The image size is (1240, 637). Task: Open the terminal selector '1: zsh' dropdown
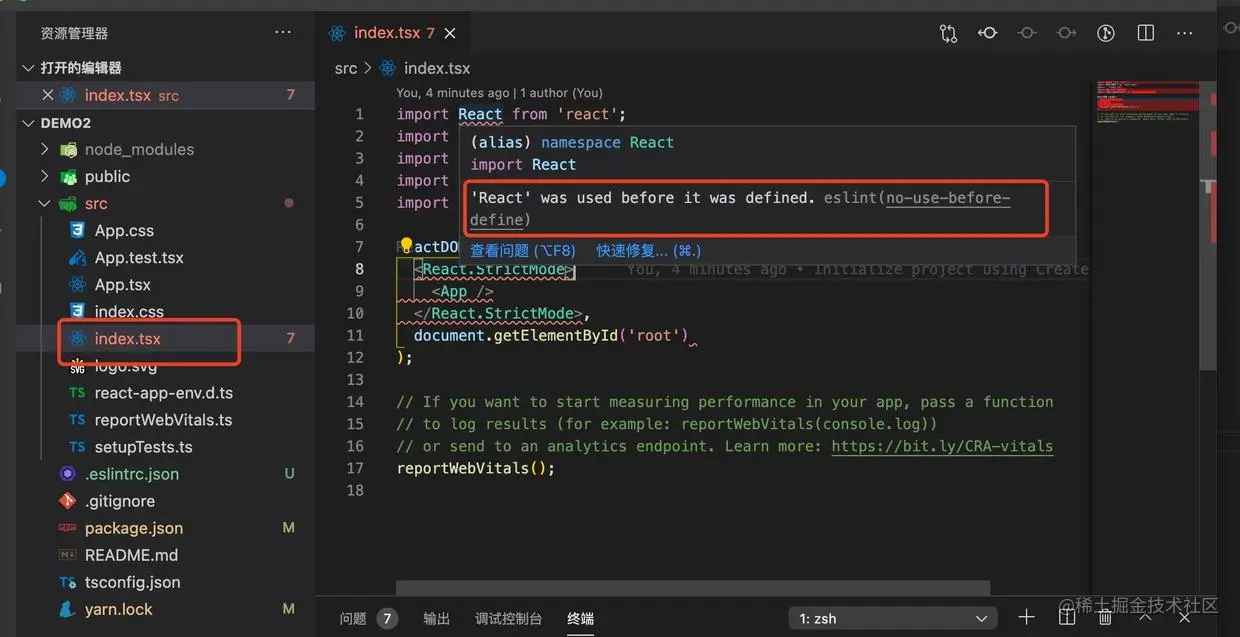[x=893, y=618]
